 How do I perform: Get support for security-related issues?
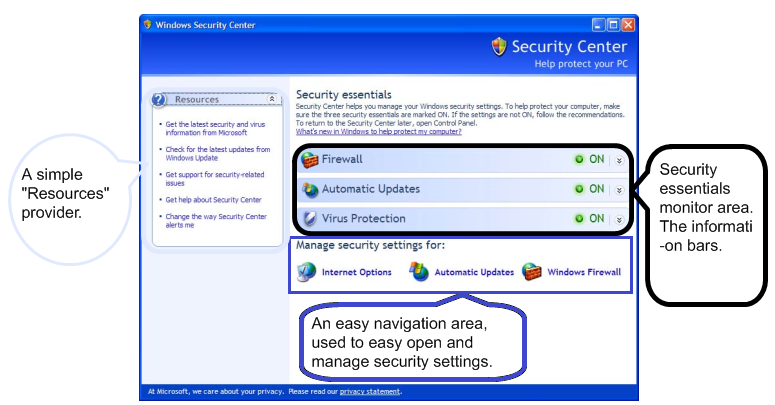coord(215,179)
